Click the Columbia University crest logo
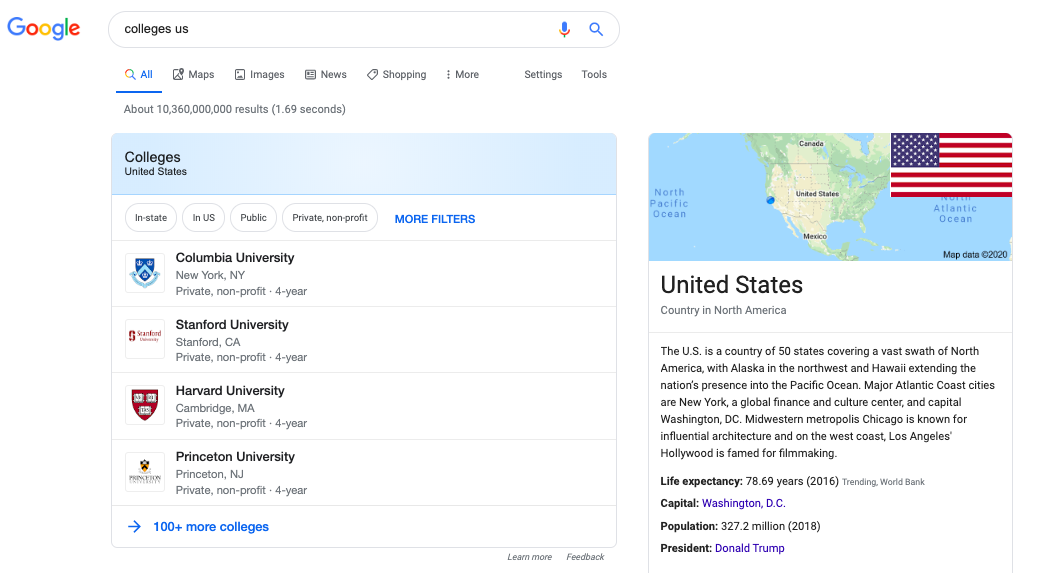This screenshot has height=573, width=1038. click(145, 273)
